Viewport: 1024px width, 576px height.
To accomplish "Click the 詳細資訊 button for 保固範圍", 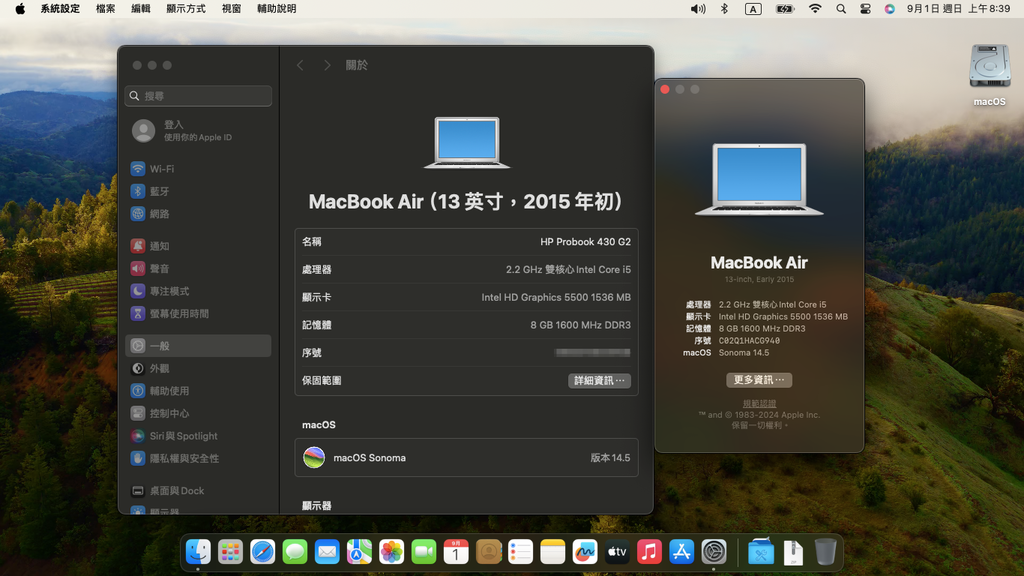I will pos(599,381).
